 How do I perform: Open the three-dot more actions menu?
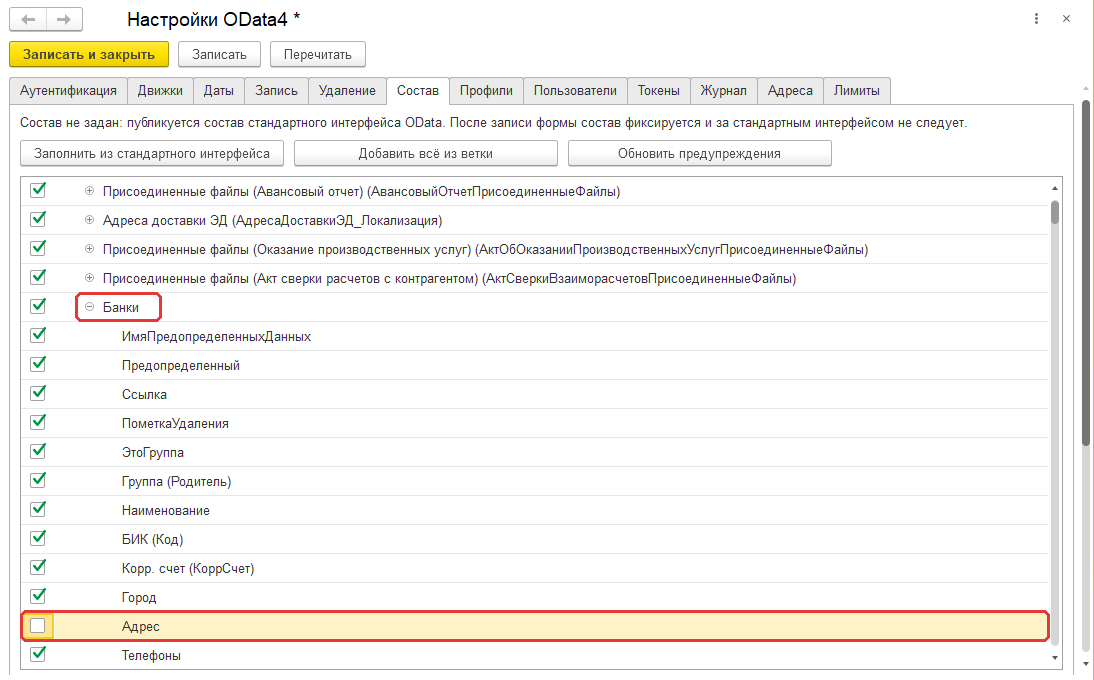tap(1036, 19)
